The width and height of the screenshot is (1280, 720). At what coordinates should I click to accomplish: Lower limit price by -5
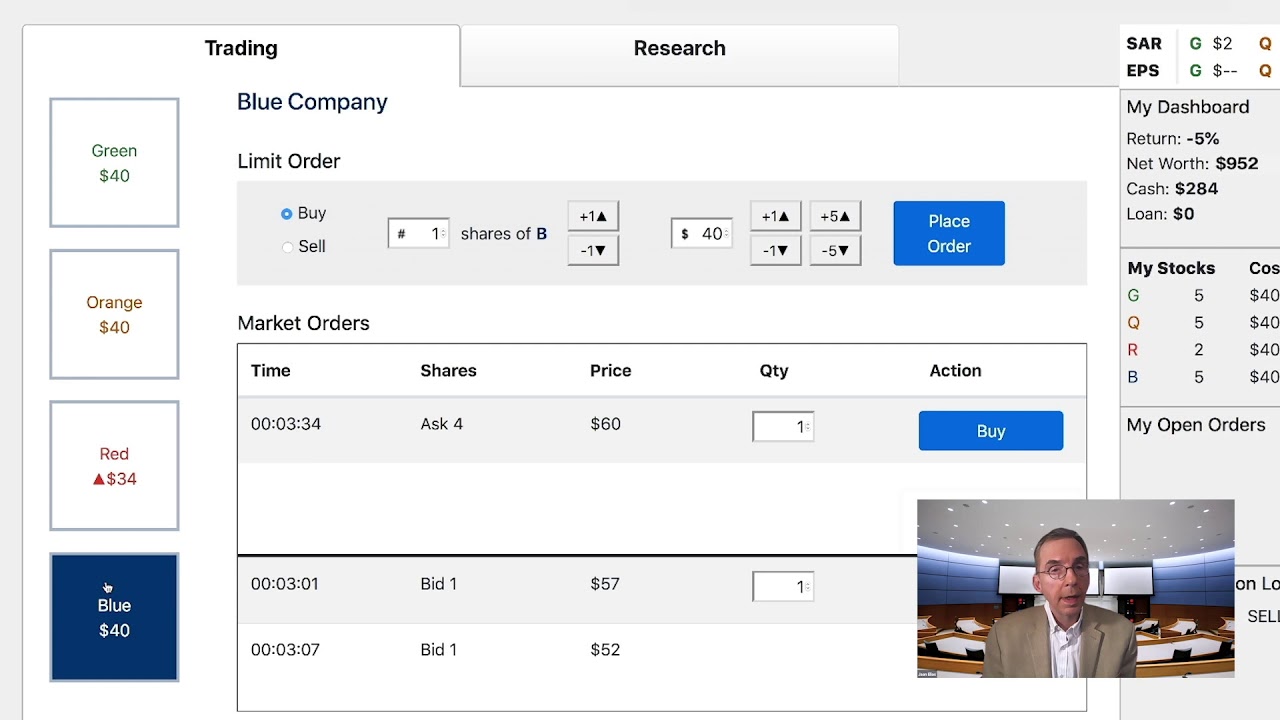click(x=835, y=250)
